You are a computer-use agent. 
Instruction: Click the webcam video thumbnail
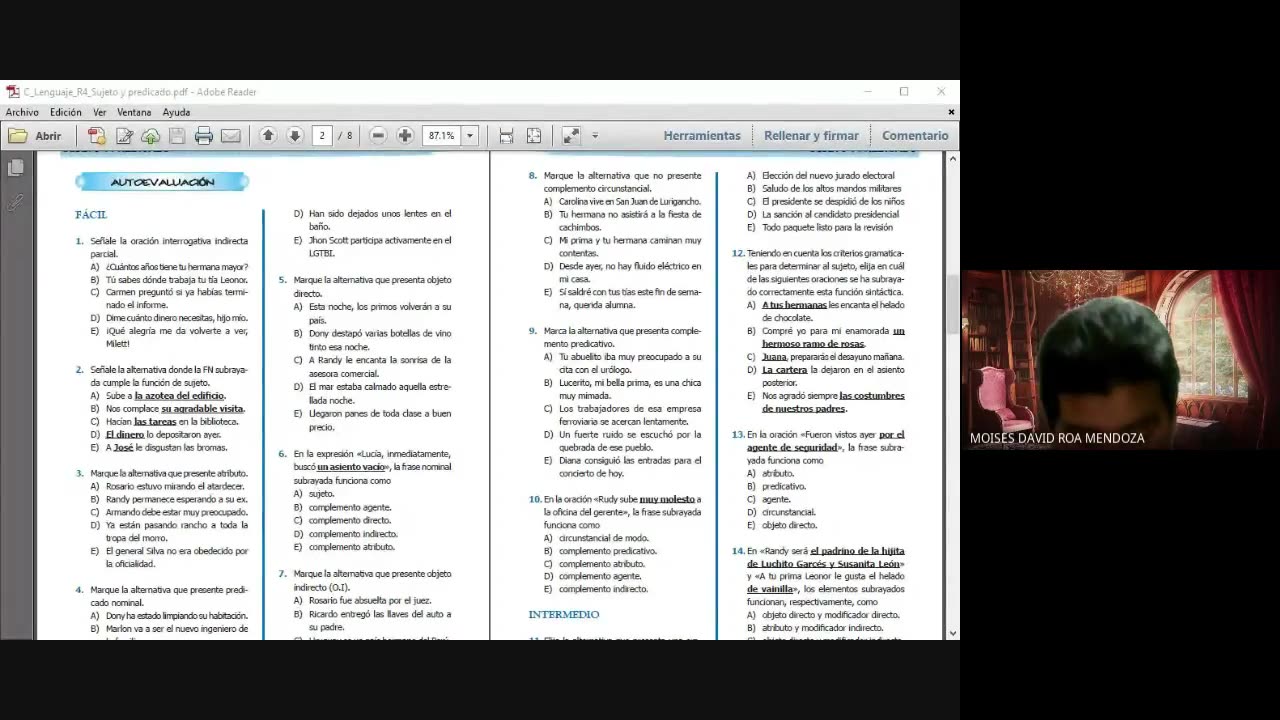click(x=1120, y=360)
